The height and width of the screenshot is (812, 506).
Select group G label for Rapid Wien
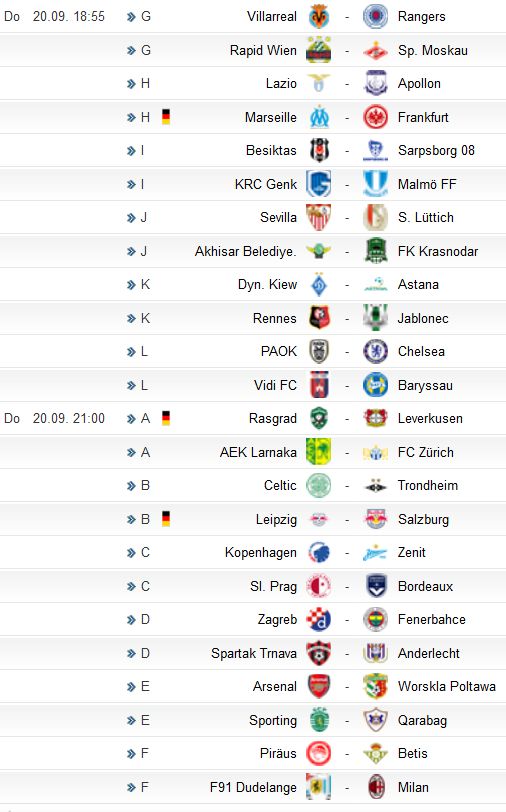tap(146, 50)
